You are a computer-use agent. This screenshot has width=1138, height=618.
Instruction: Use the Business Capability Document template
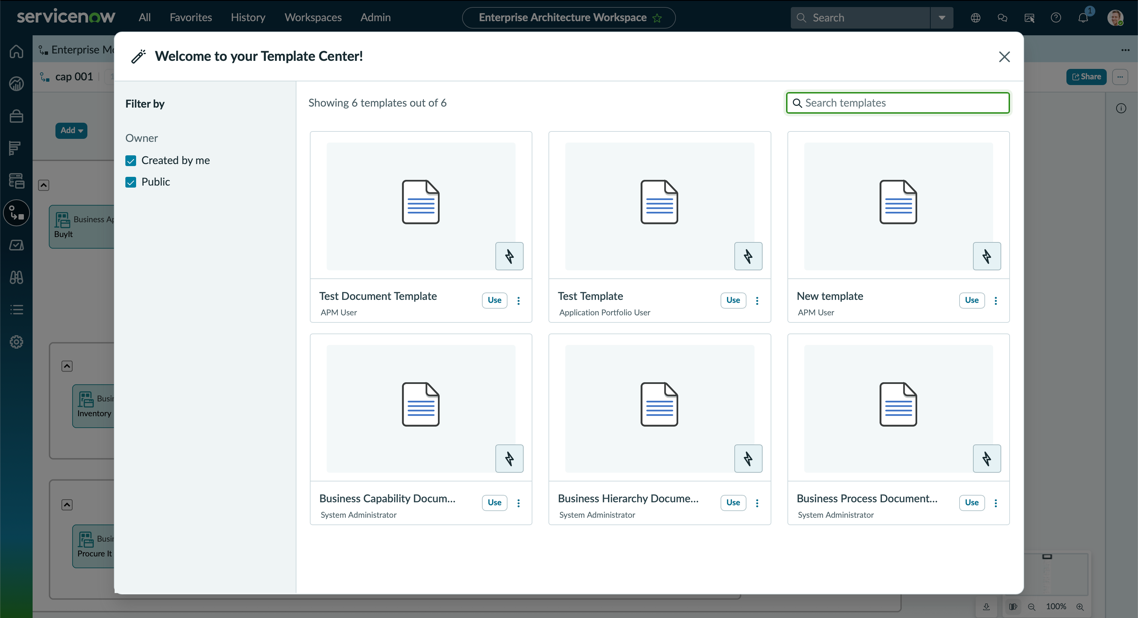click(x=494, y=503)
